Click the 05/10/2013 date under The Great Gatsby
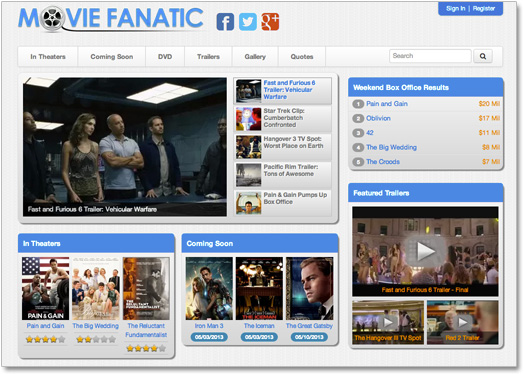 (x=309, y=337)
